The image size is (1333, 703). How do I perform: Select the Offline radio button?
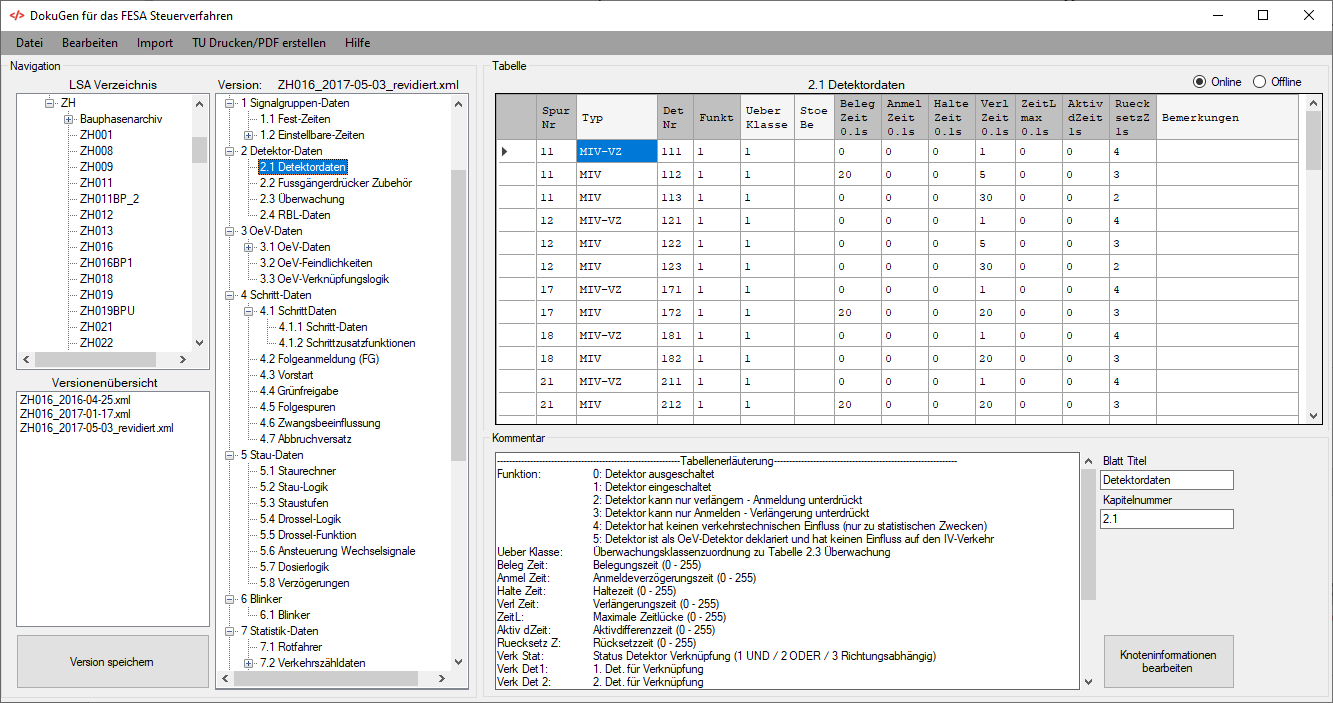tap(1259, 82)
